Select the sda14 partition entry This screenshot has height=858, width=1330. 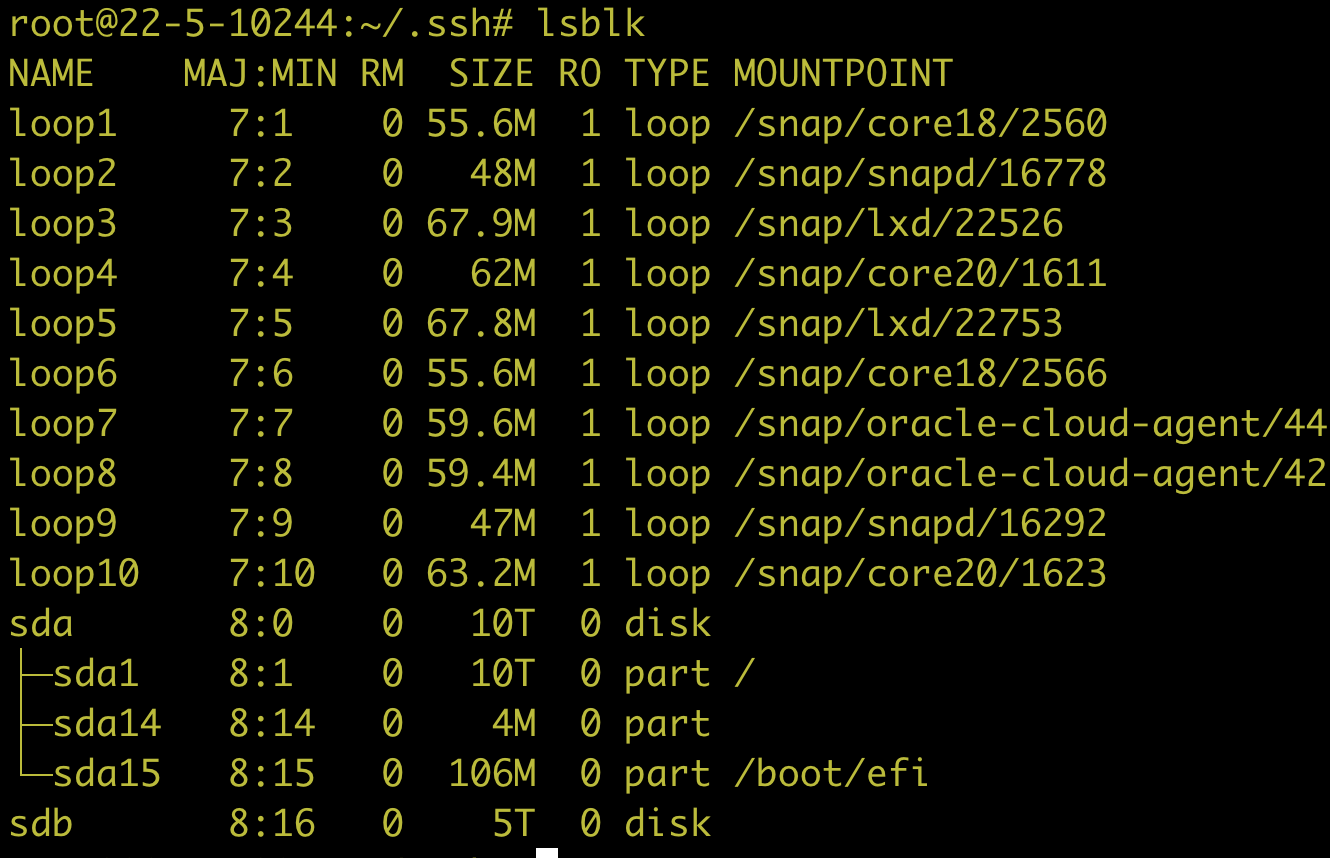[107, 724]
